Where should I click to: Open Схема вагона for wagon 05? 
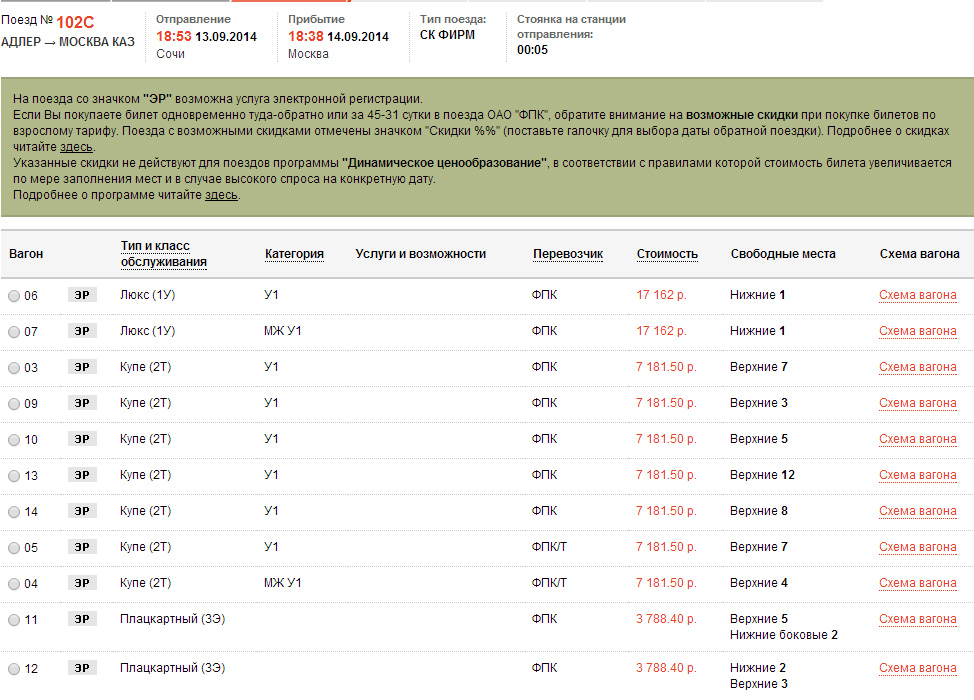click(917, 548)
